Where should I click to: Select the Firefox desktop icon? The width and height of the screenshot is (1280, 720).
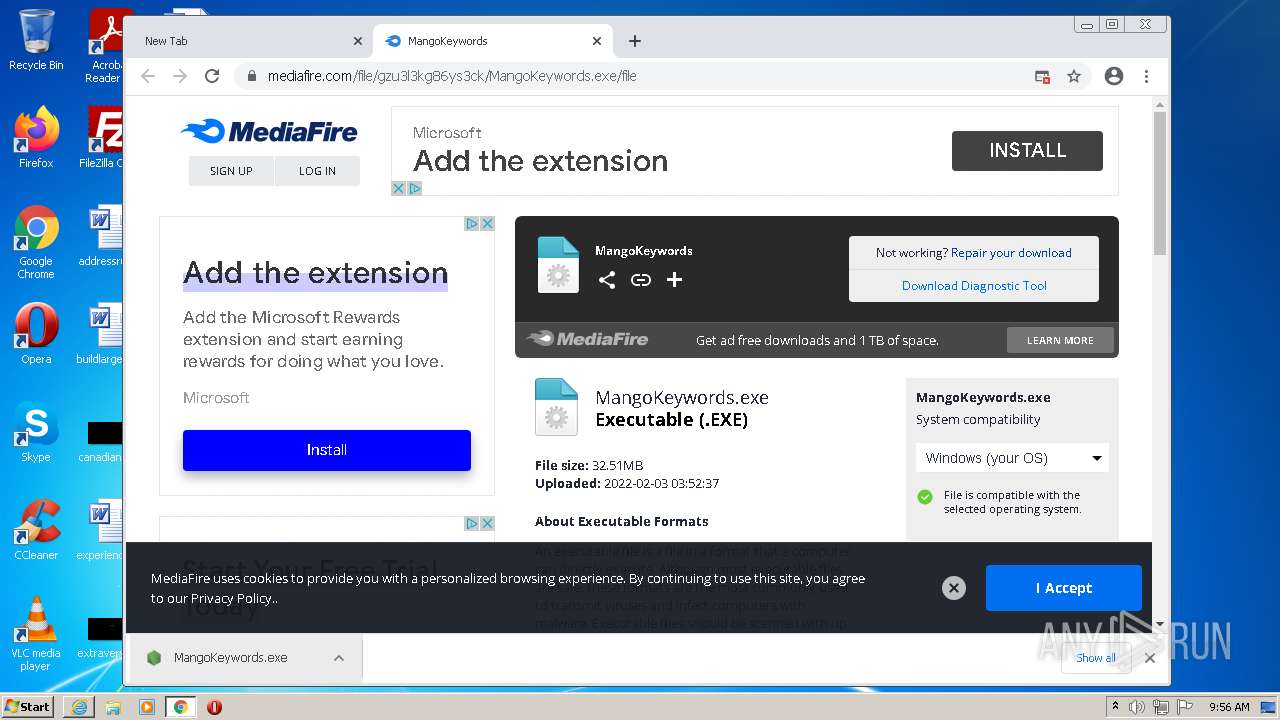pyautogui.click(x=36, y=138)
